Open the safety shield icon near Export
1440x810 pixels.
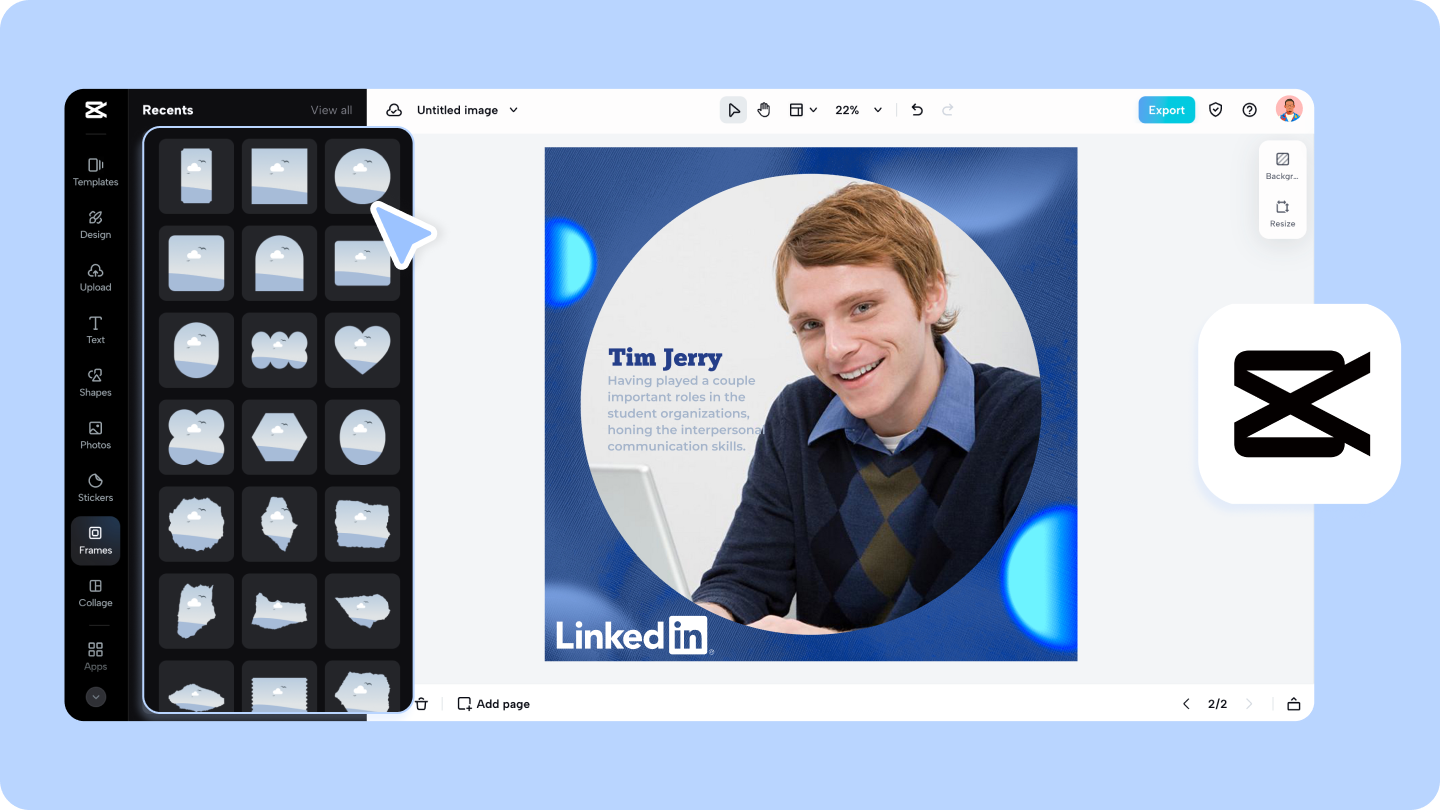1215,110
